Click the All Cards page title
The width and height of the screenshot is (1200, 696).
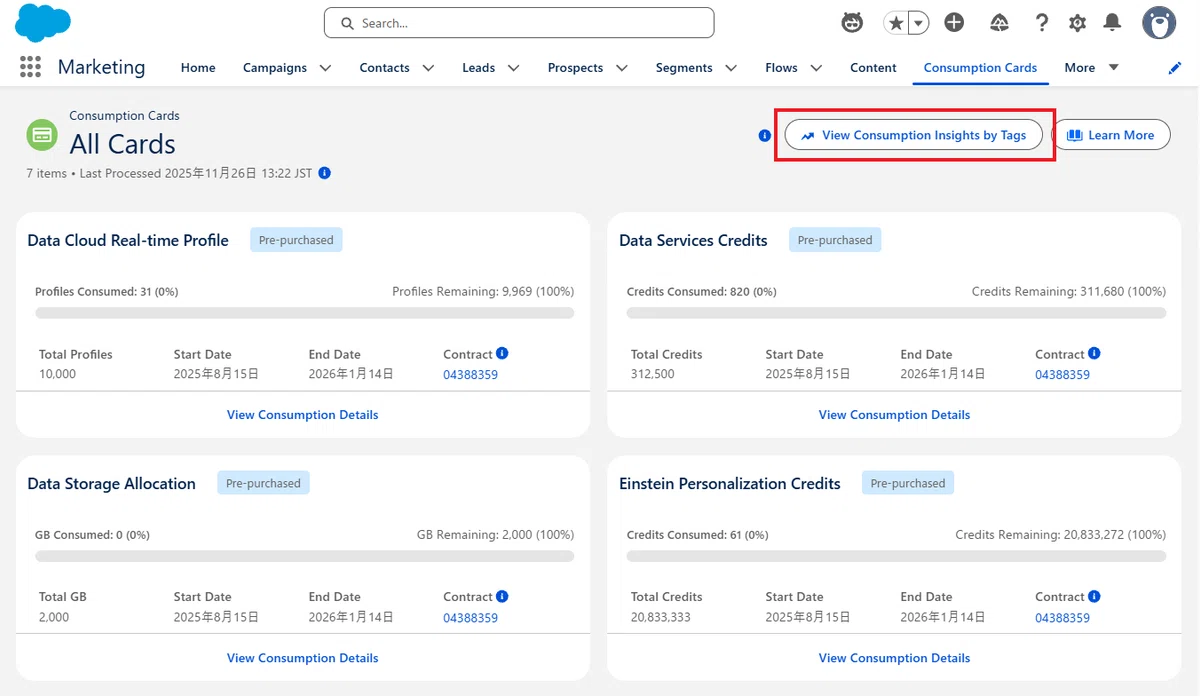pos(122,144)
